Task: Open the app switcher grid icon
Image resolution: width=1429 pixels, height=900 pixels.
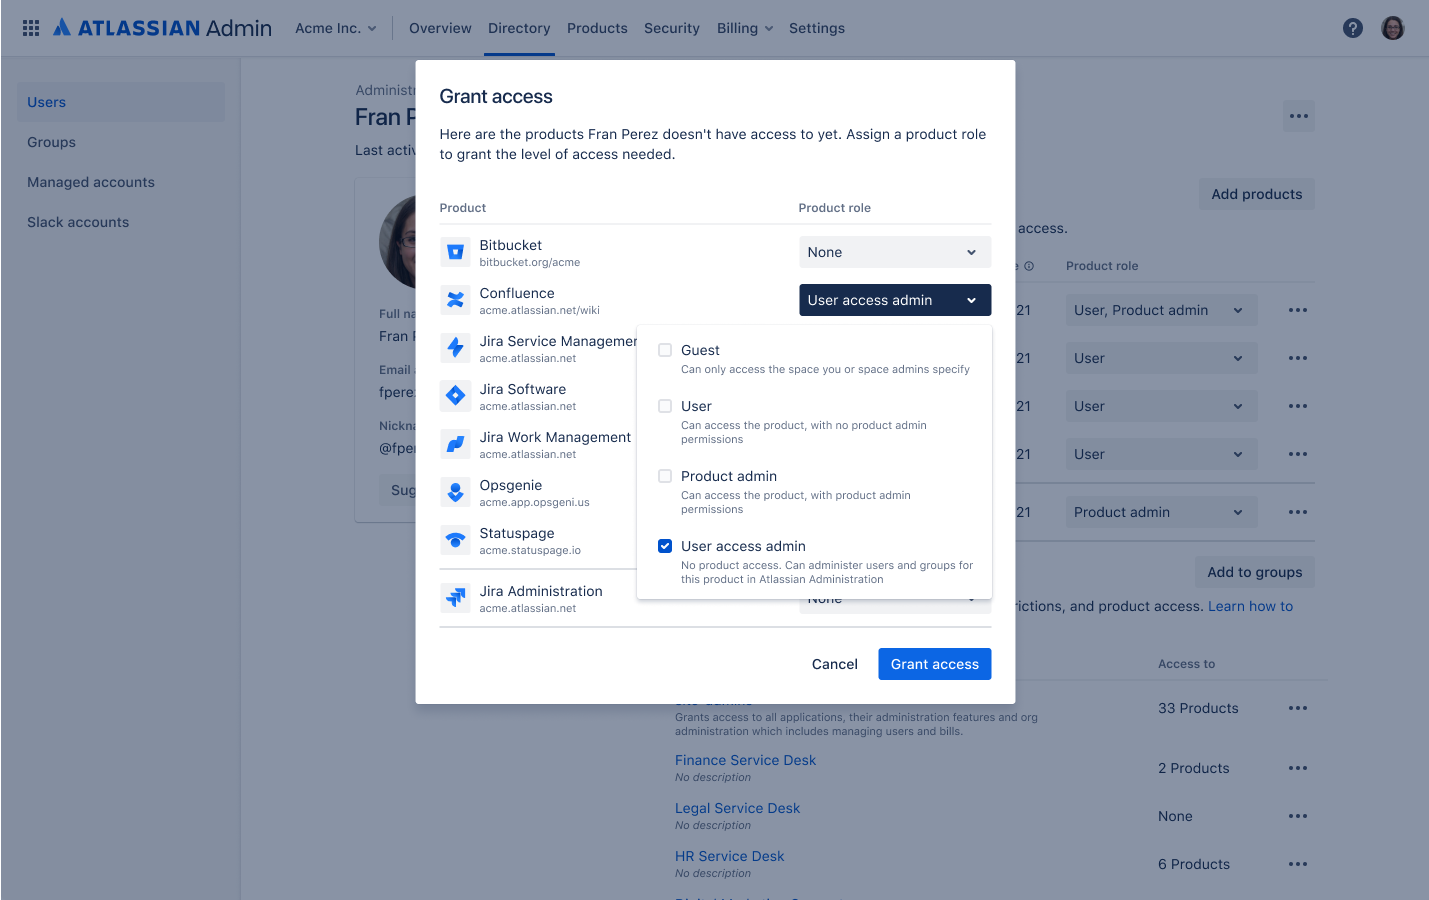Action: [31, 28]
